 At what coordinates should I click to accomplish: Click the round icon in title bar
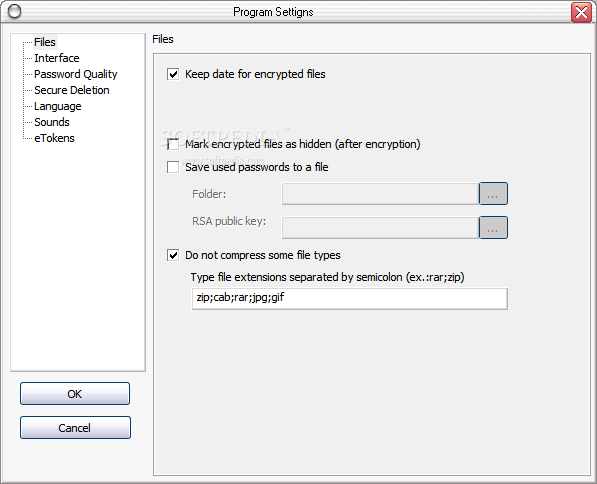(14, 11)
